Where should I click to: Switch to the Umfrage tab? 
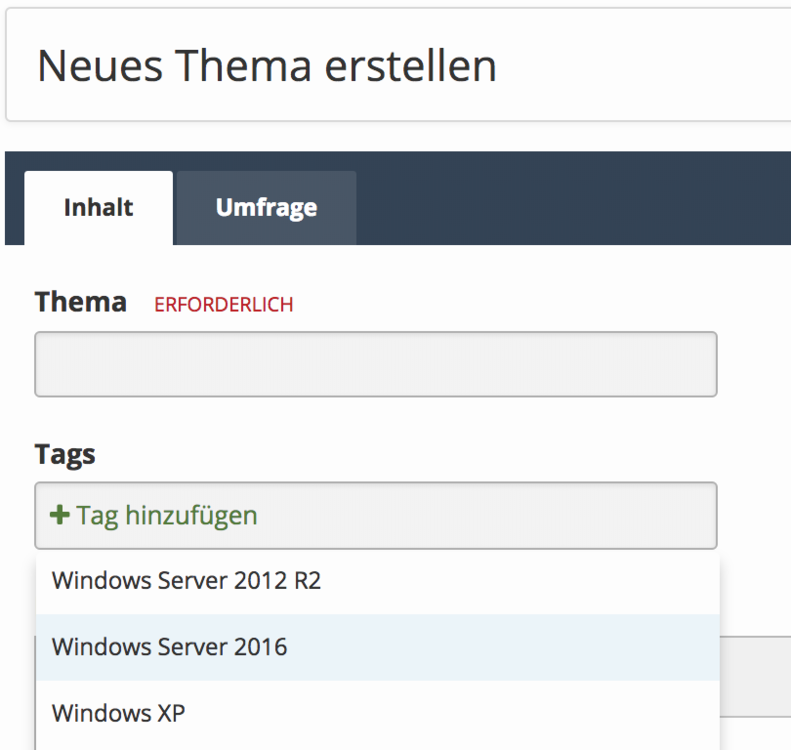[266, 208]
